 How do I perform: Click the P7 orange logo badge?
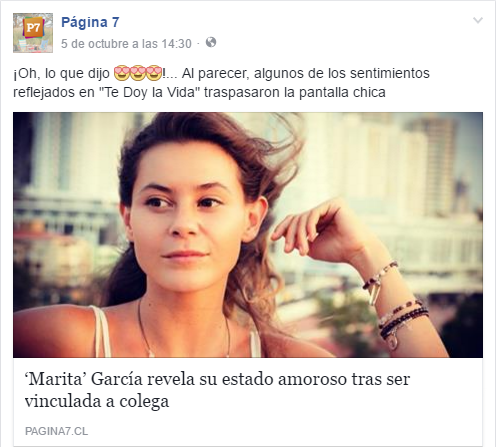[x=33, y=28]
